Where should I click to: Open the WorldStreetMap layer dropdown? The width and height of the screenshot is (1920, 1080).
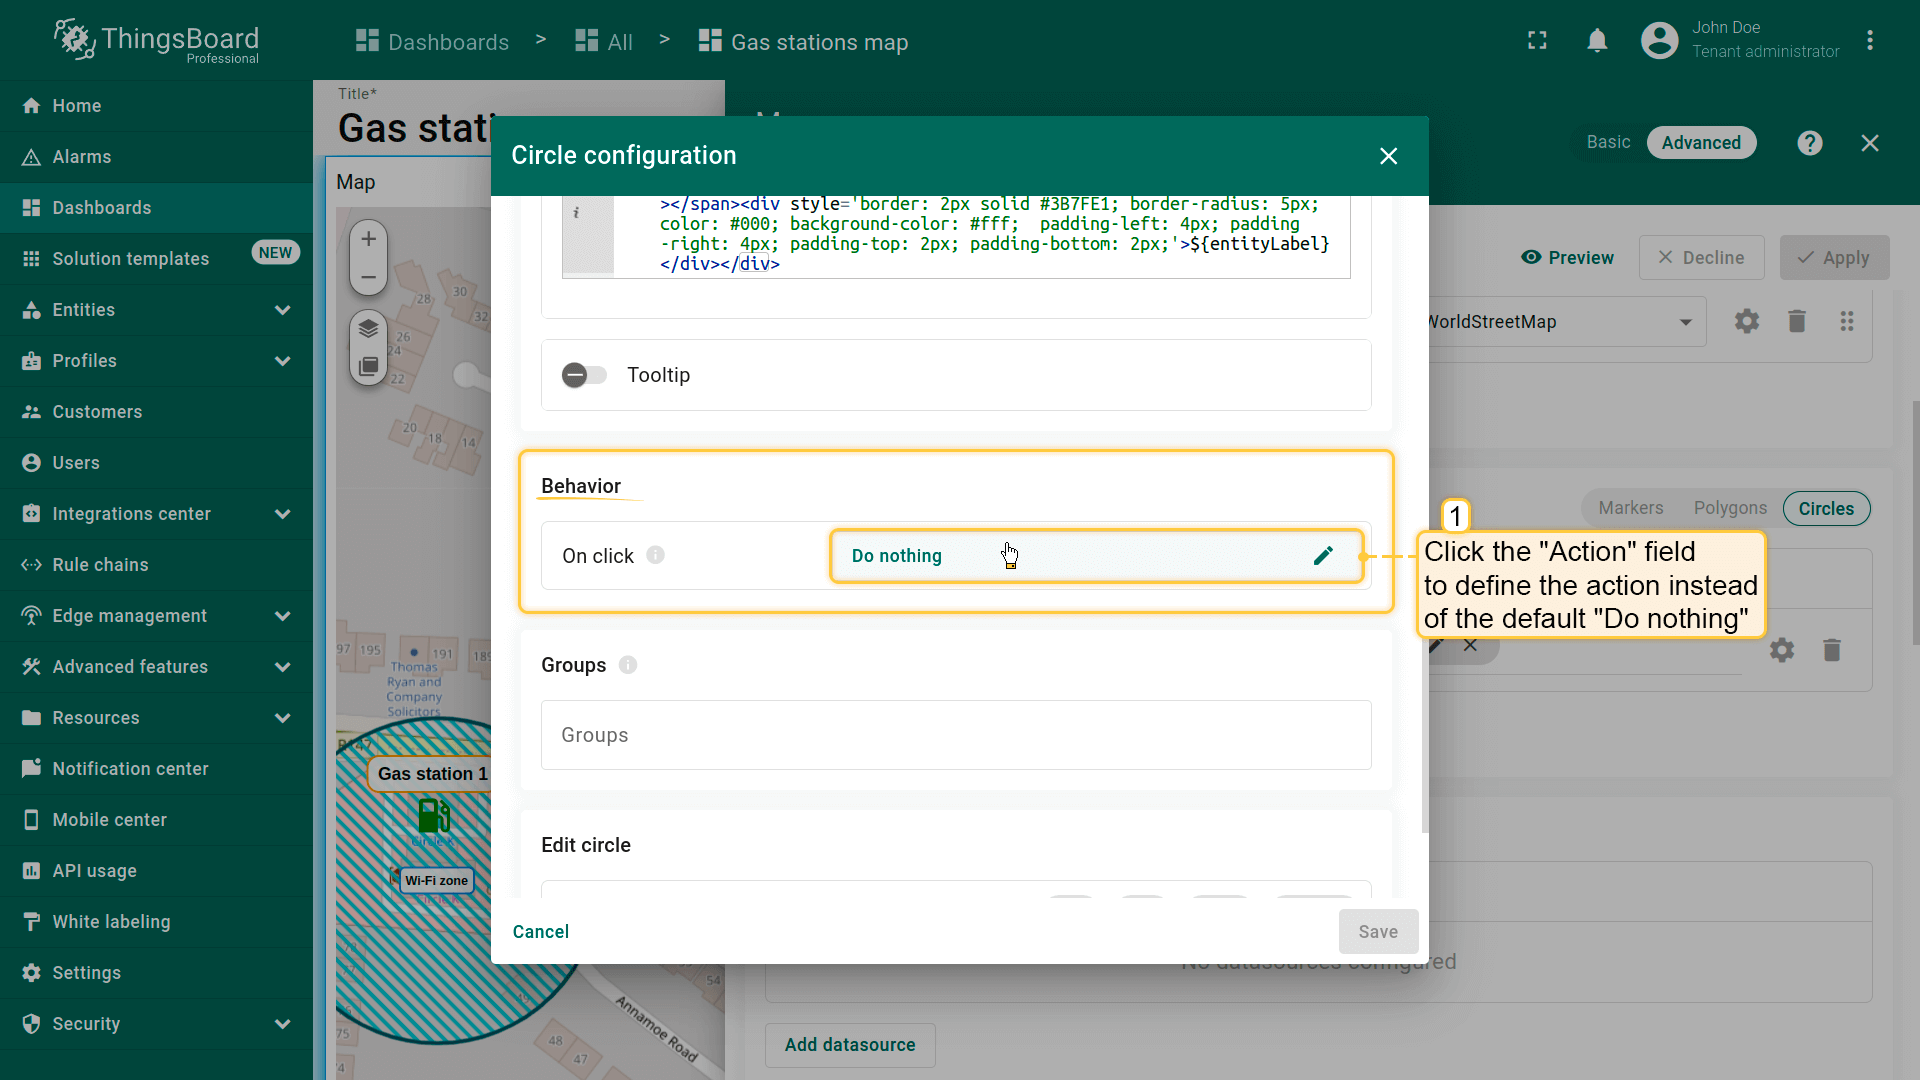(x=1685, y=322)
